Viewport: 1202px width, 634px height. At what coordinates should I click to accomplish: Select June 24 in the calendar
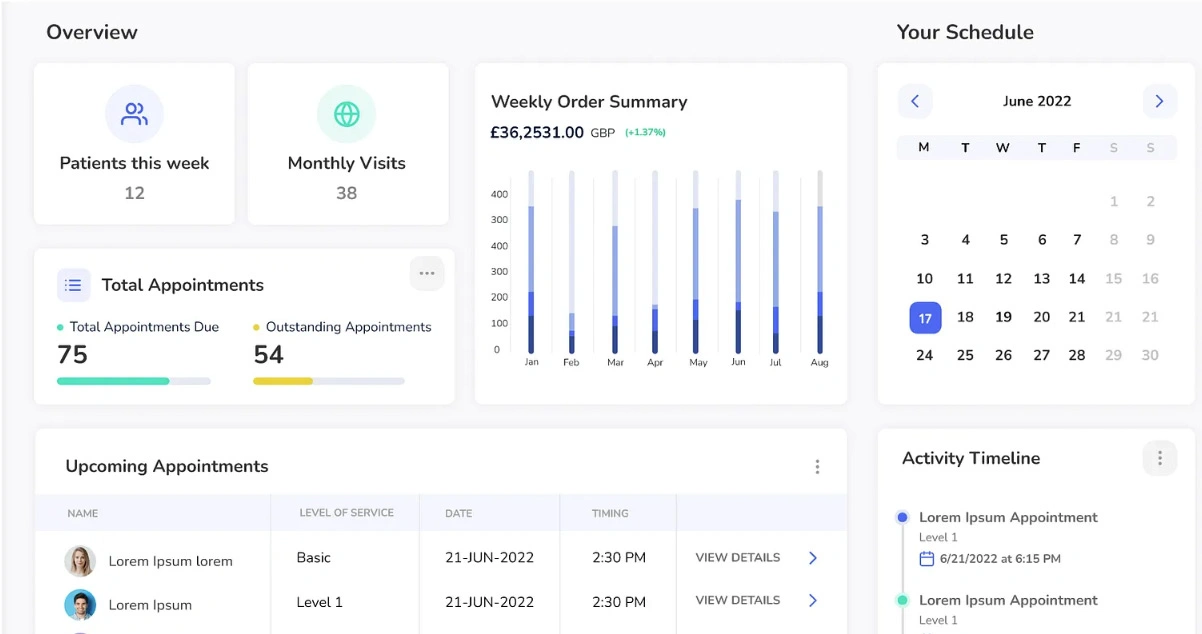[x=925, y=355]
